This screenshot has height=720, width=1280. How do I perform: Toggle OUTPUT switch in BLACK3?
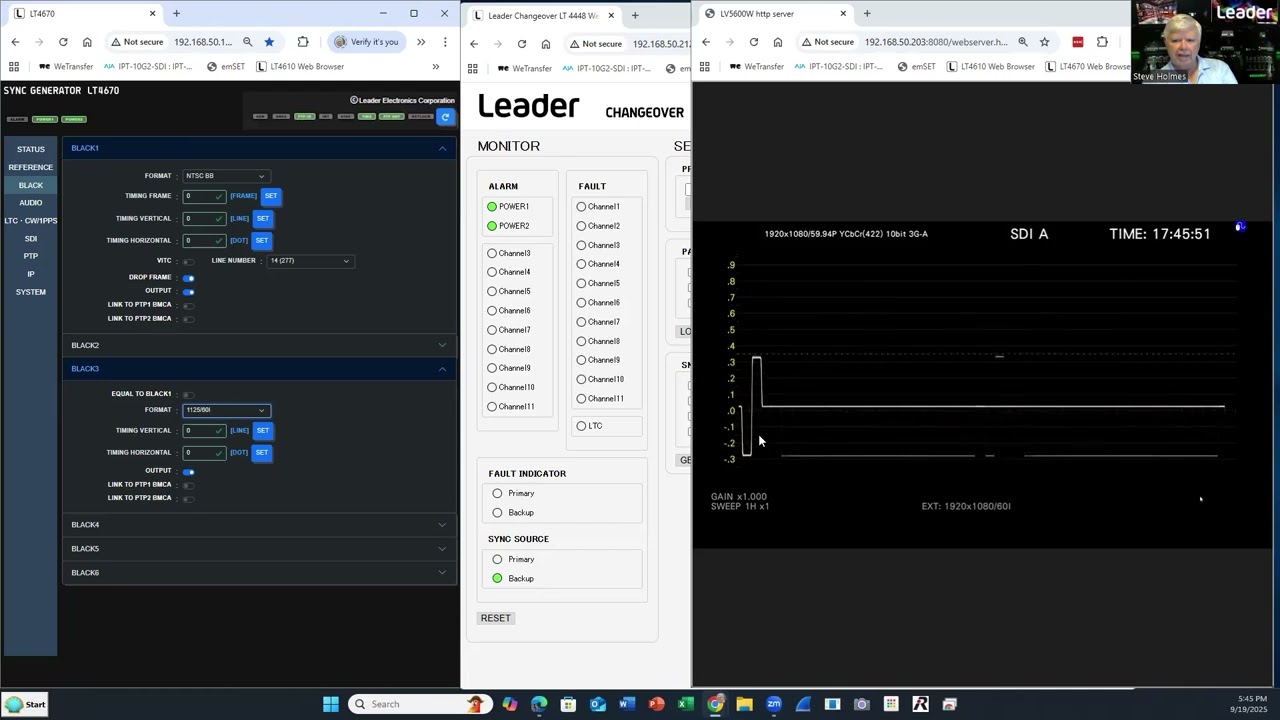188,471
